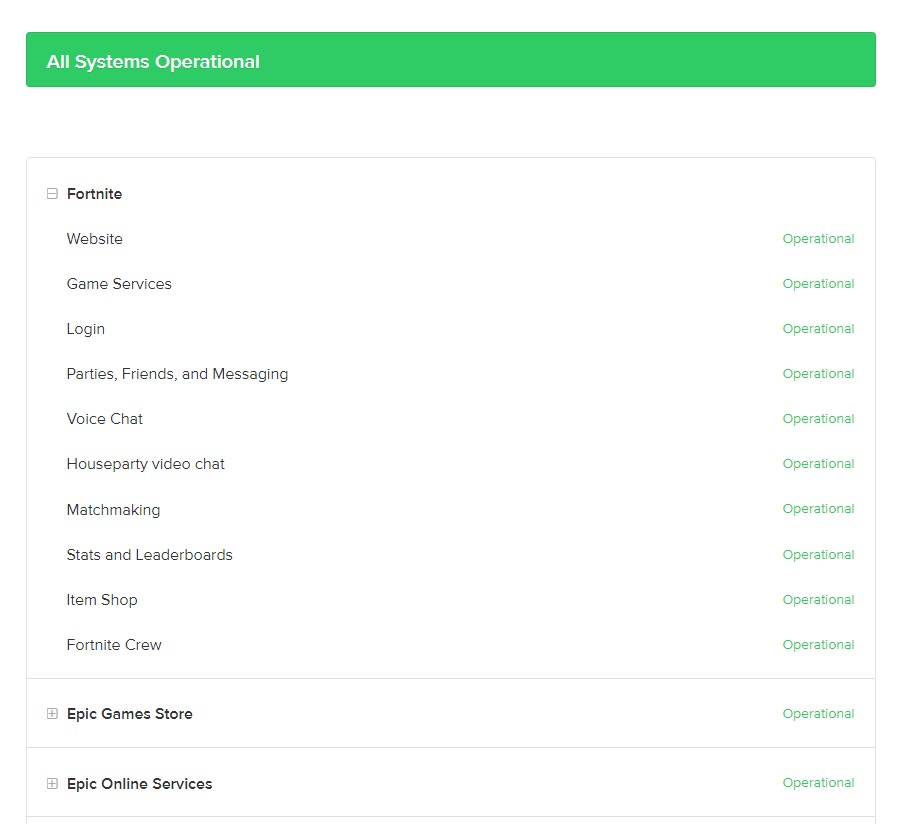Expand the Epic Online Services group

52,784
